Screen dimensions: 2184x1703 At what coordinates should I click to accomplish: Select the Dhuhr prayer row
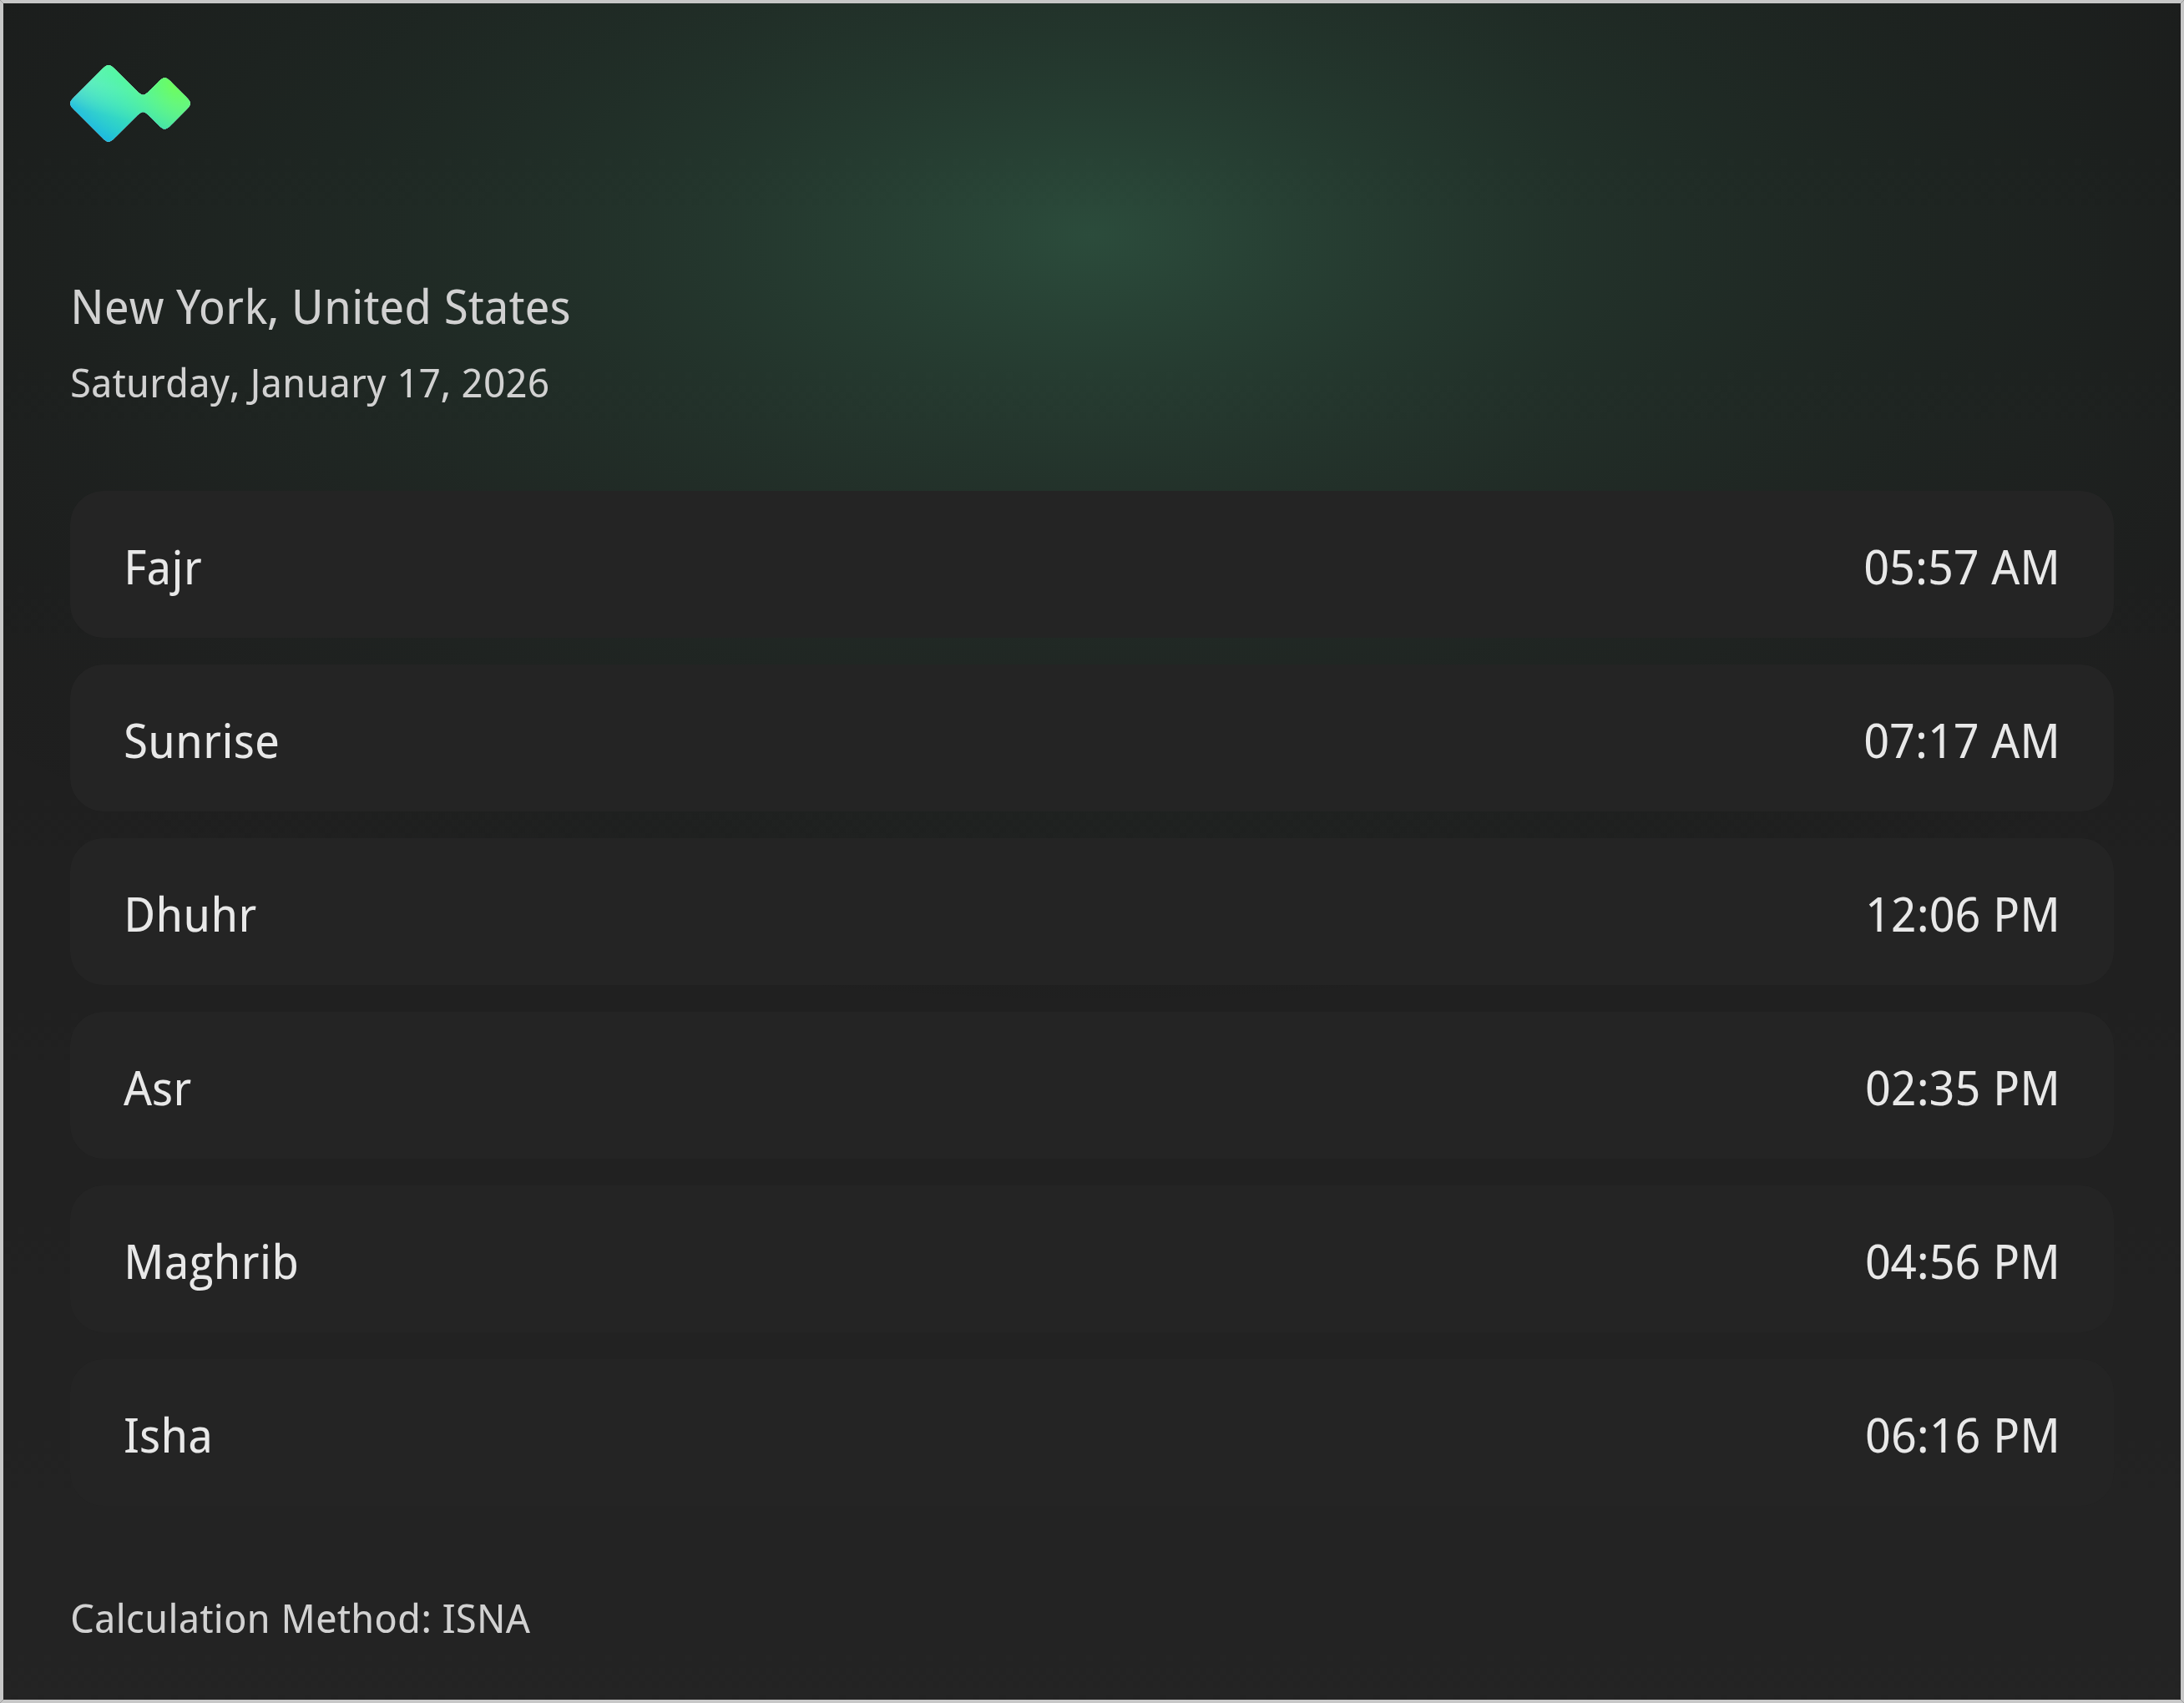coord(1092,913)
